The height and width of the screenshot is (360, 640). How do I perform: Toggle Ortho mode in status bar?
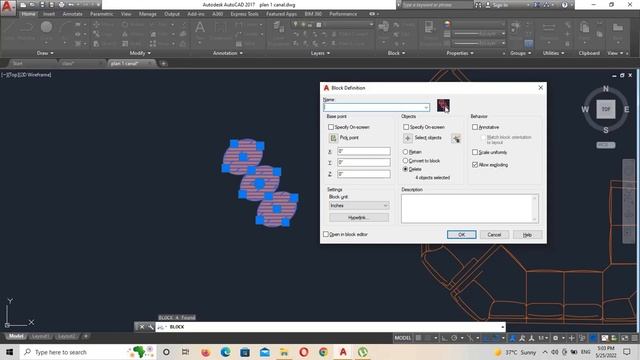444,338
